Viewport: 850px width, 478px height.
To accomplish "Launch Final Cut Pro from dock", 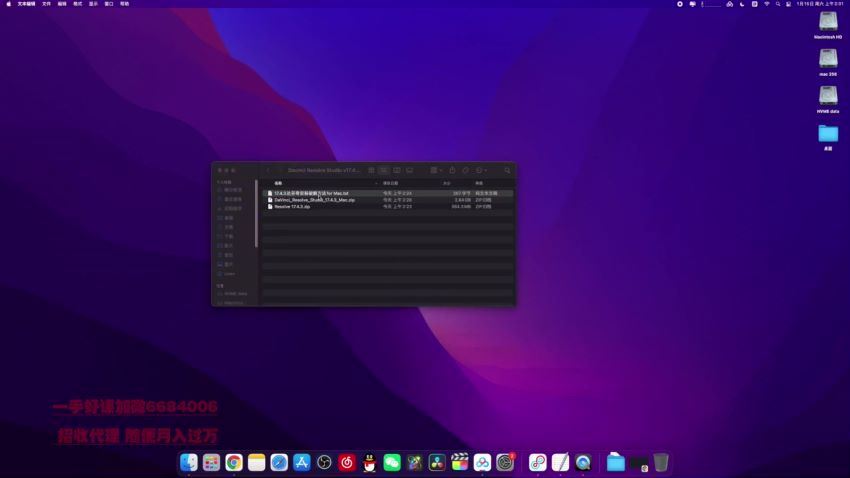I will coord(460,462).
